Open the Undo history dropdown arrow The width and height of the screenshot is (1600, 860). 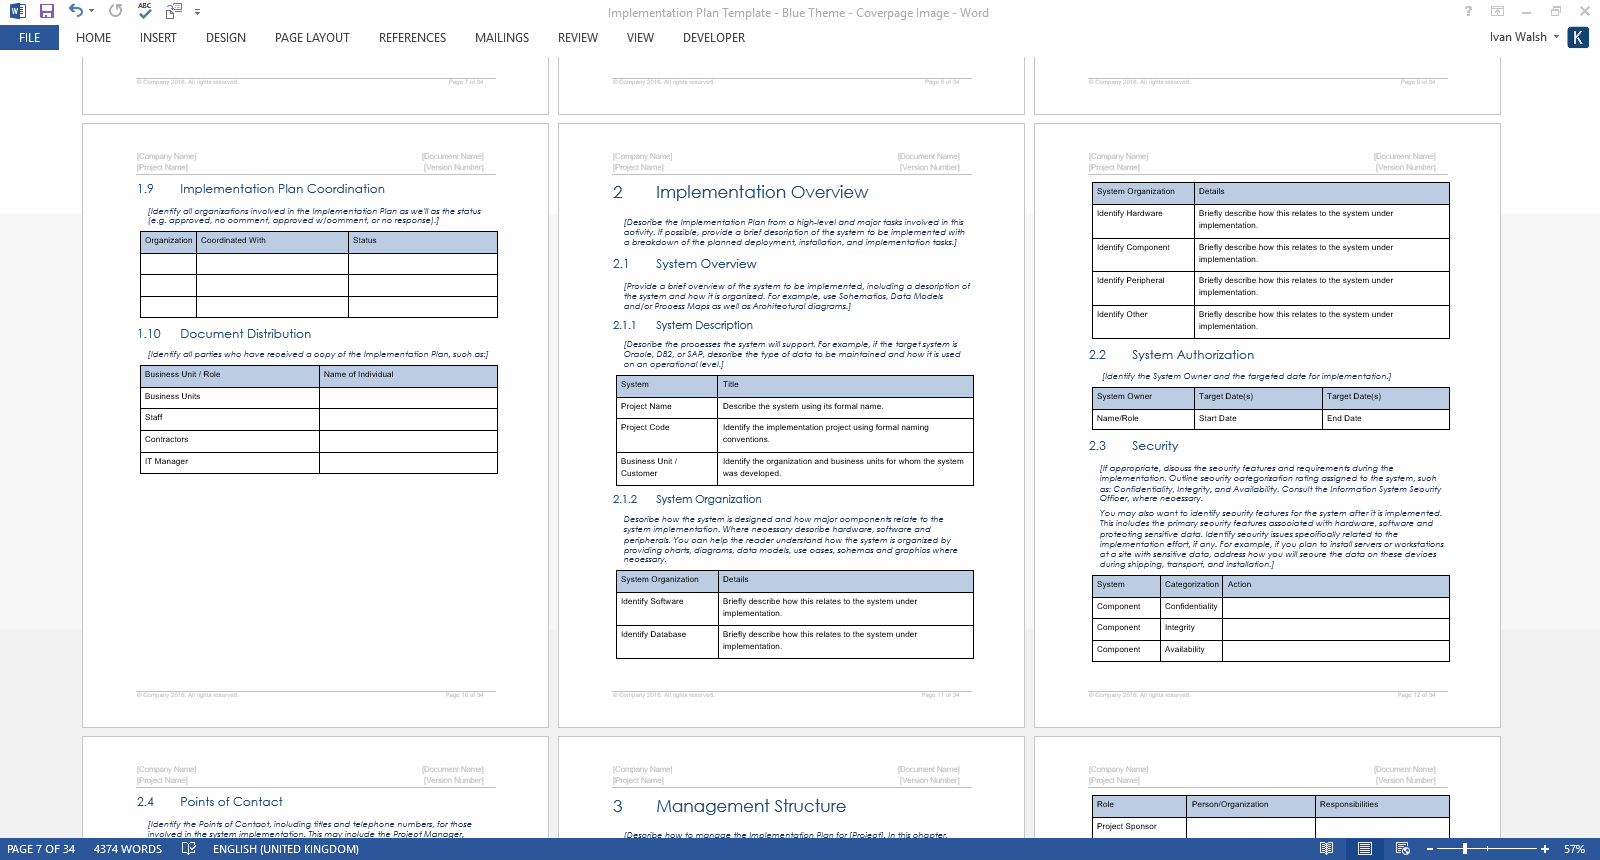[x=92, y=12]
